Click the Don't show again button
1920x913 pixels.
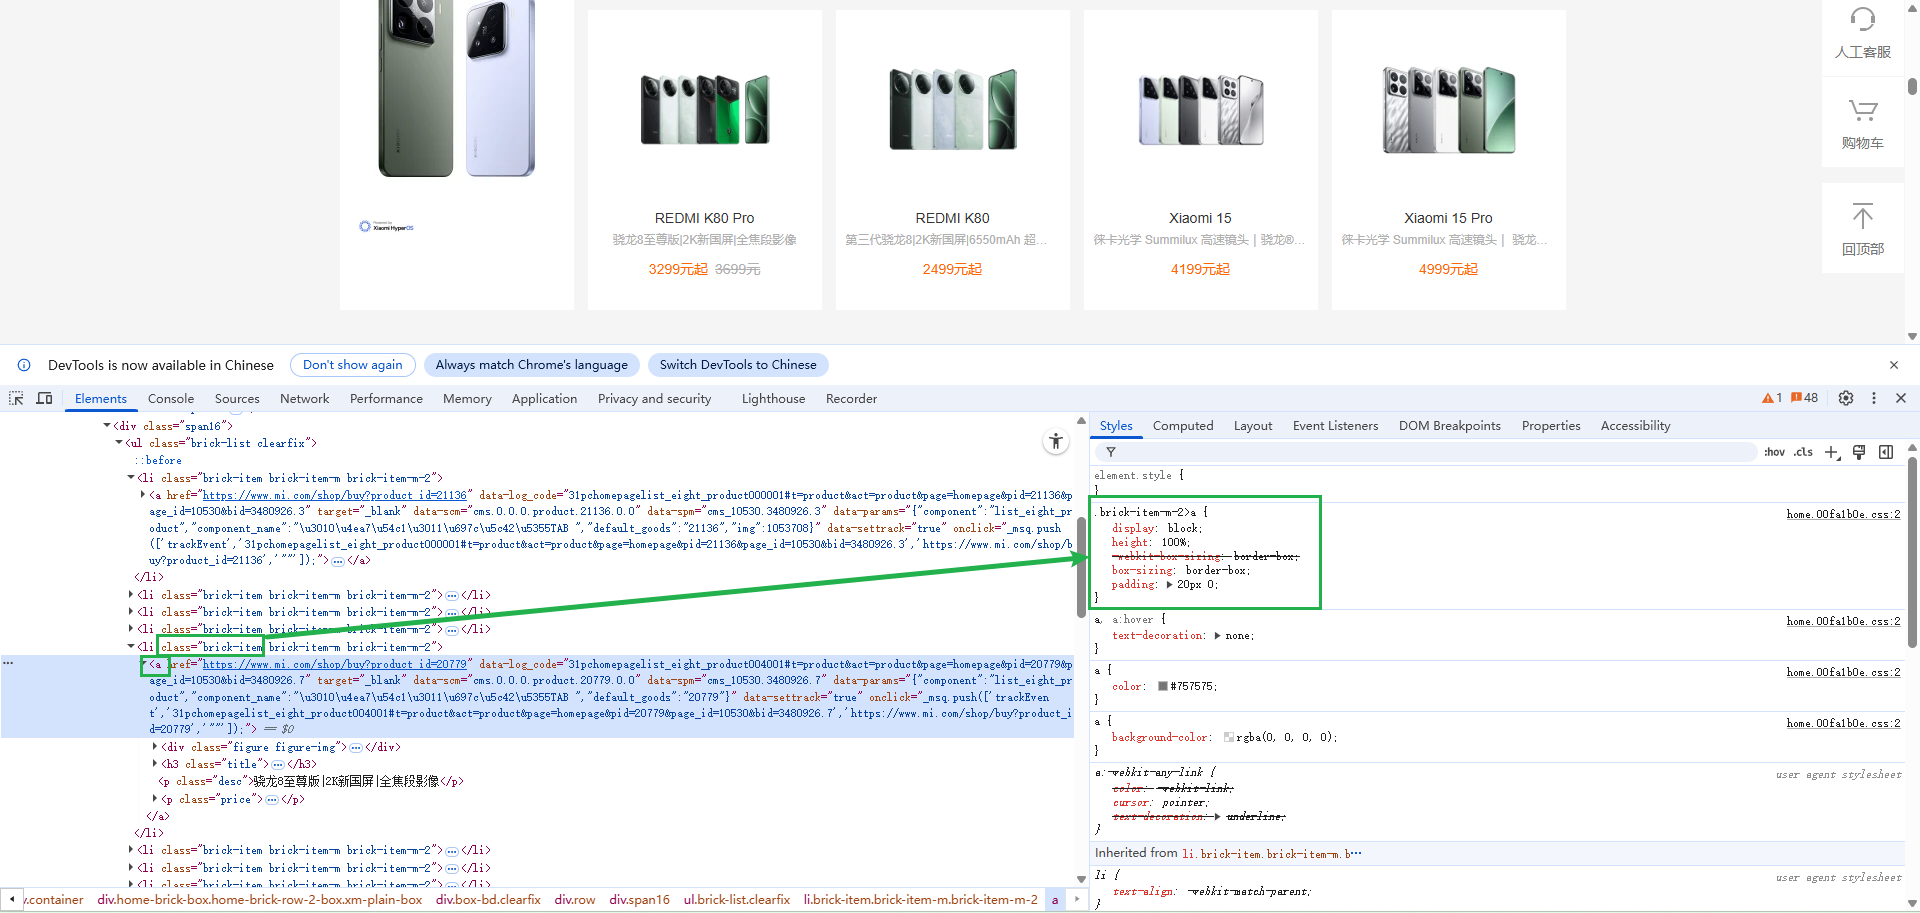353,365
